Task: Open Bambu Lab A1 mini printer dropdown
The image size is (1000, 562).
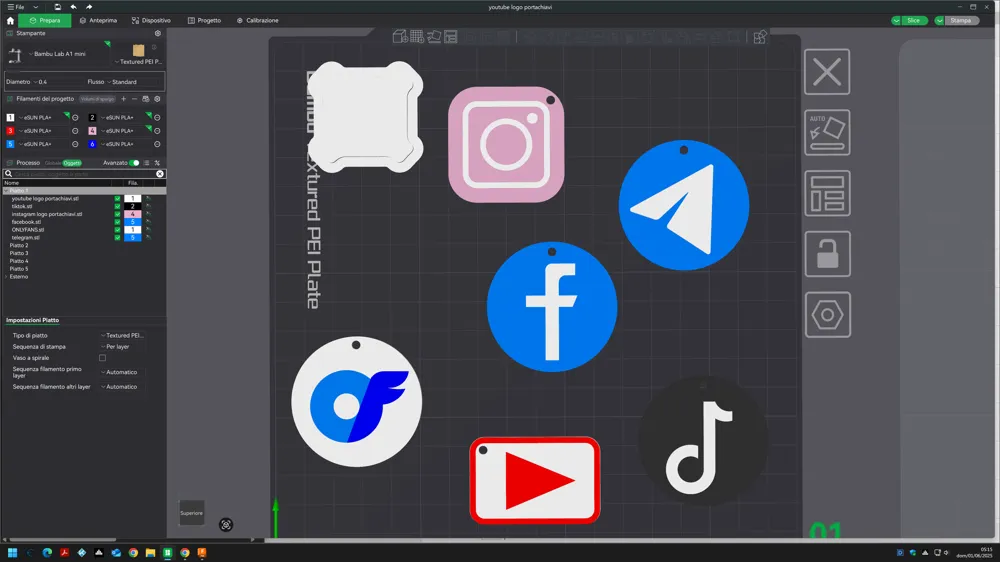Action: click(x=59, y=54)
